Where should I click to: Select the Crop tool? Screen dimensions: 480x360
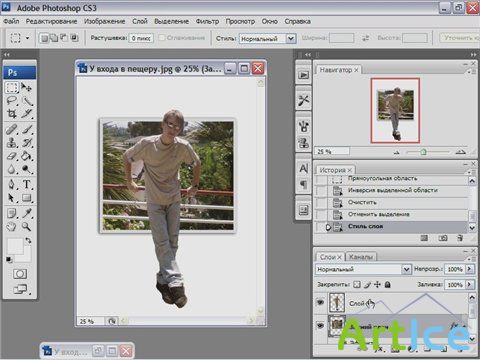(x=12, y=114)
